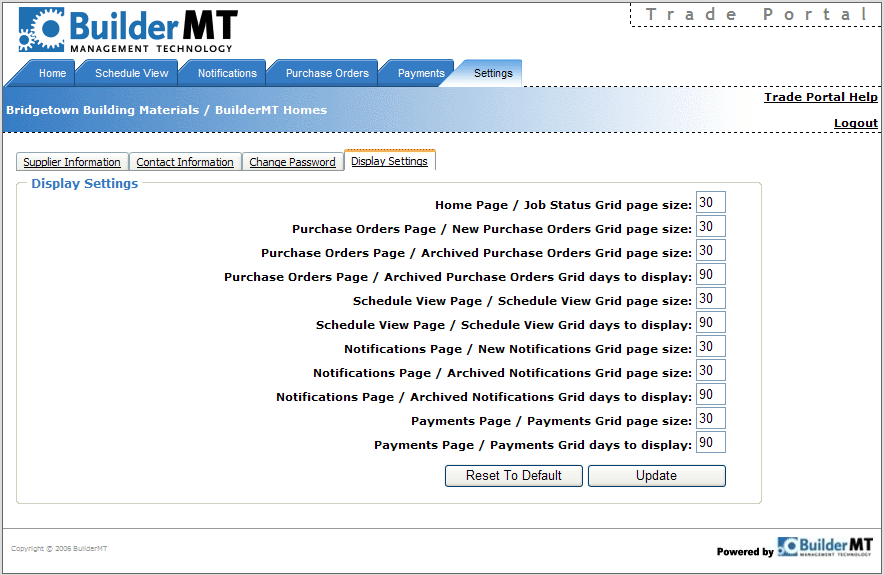Click Schedule View Grid days to display field
This screenshot has height=575, width=884.
coord(710,322)
